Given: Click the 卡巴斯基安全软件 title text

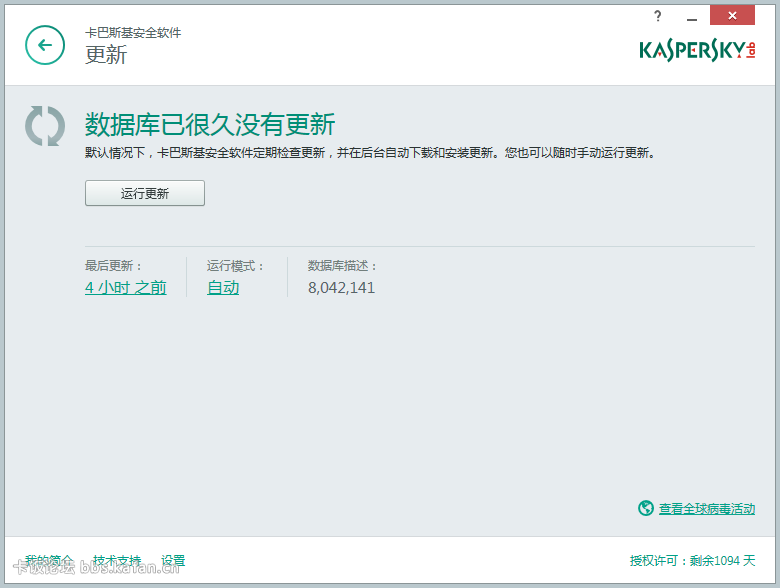Looking at the screenshot, I should click(x=133, y=33).
